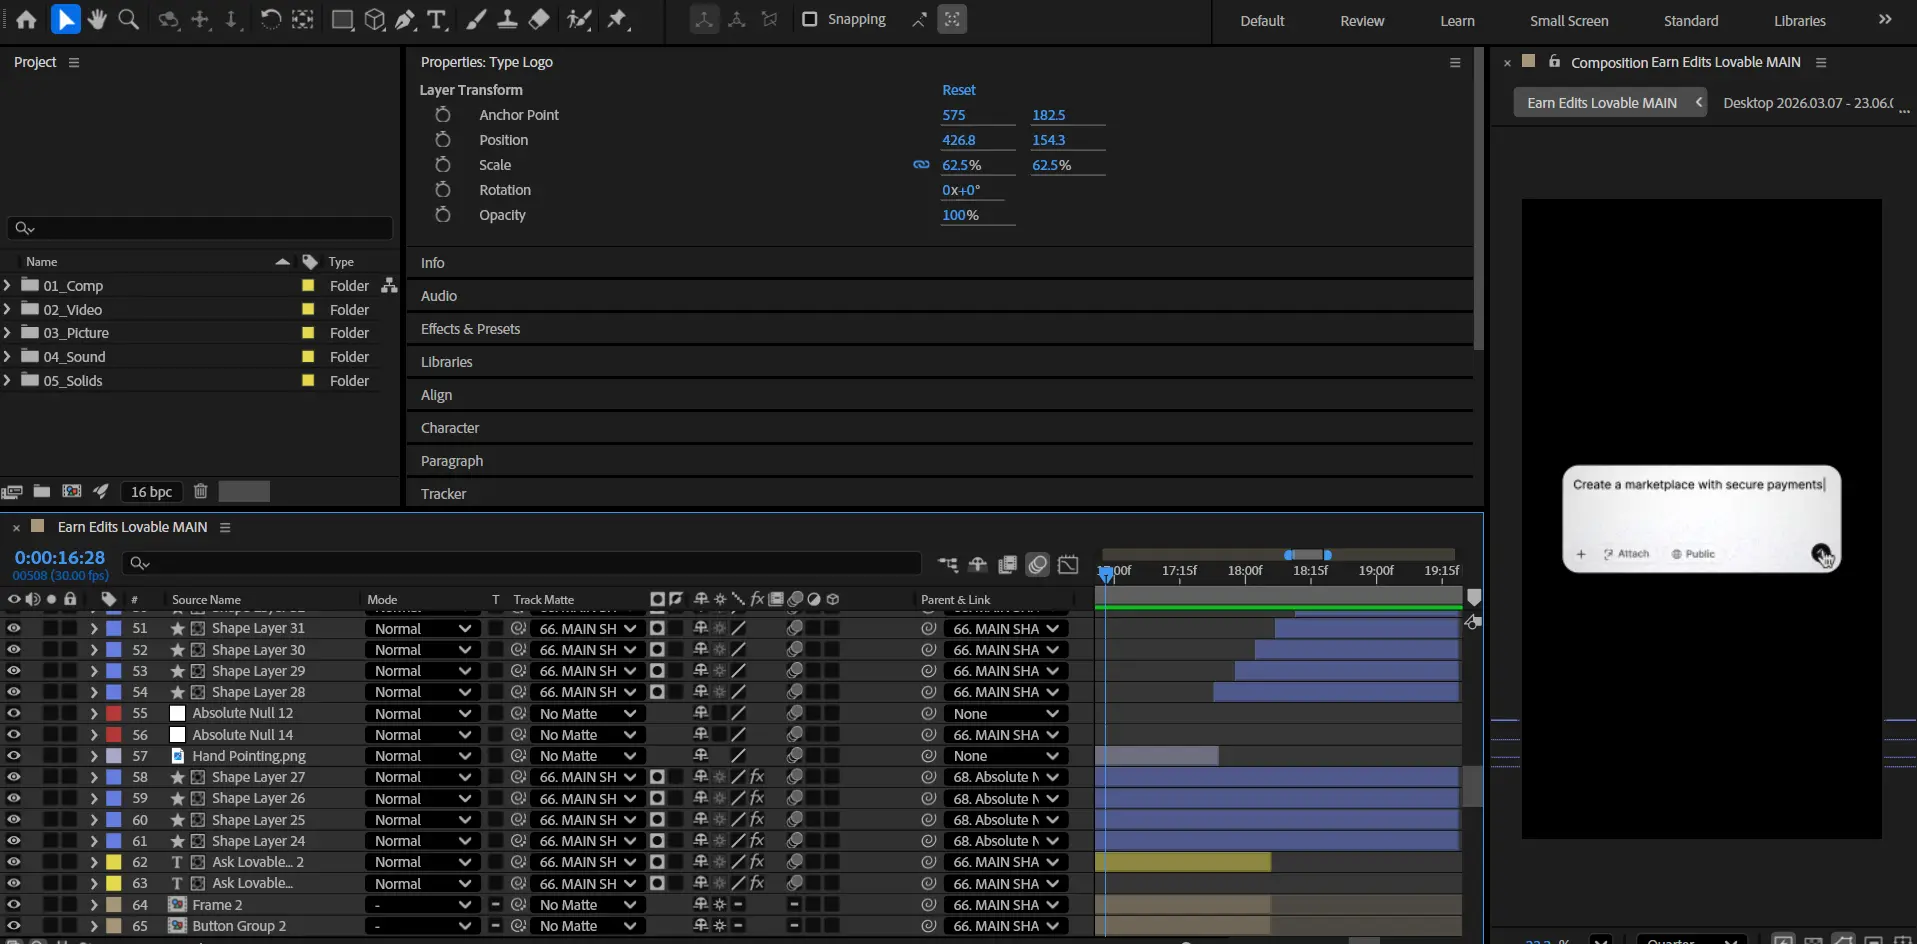Choose the Pen tool
Viewport: 1917px width, 944px height.
[405, 19]
